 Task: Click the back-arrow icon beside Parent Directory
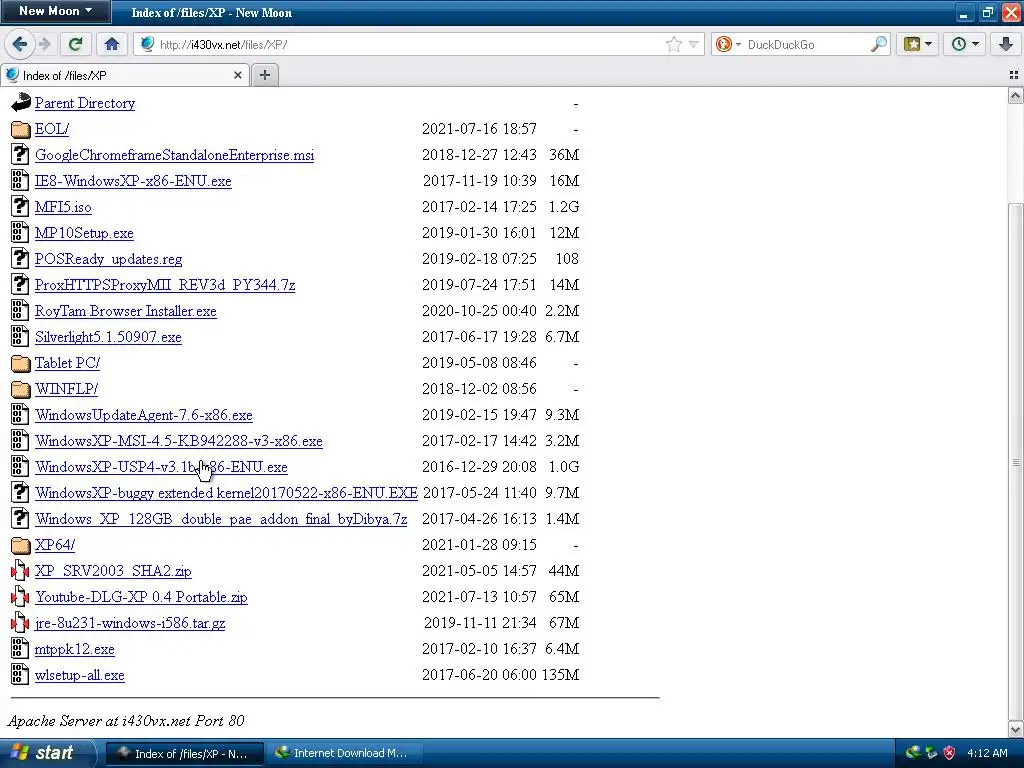20,103
